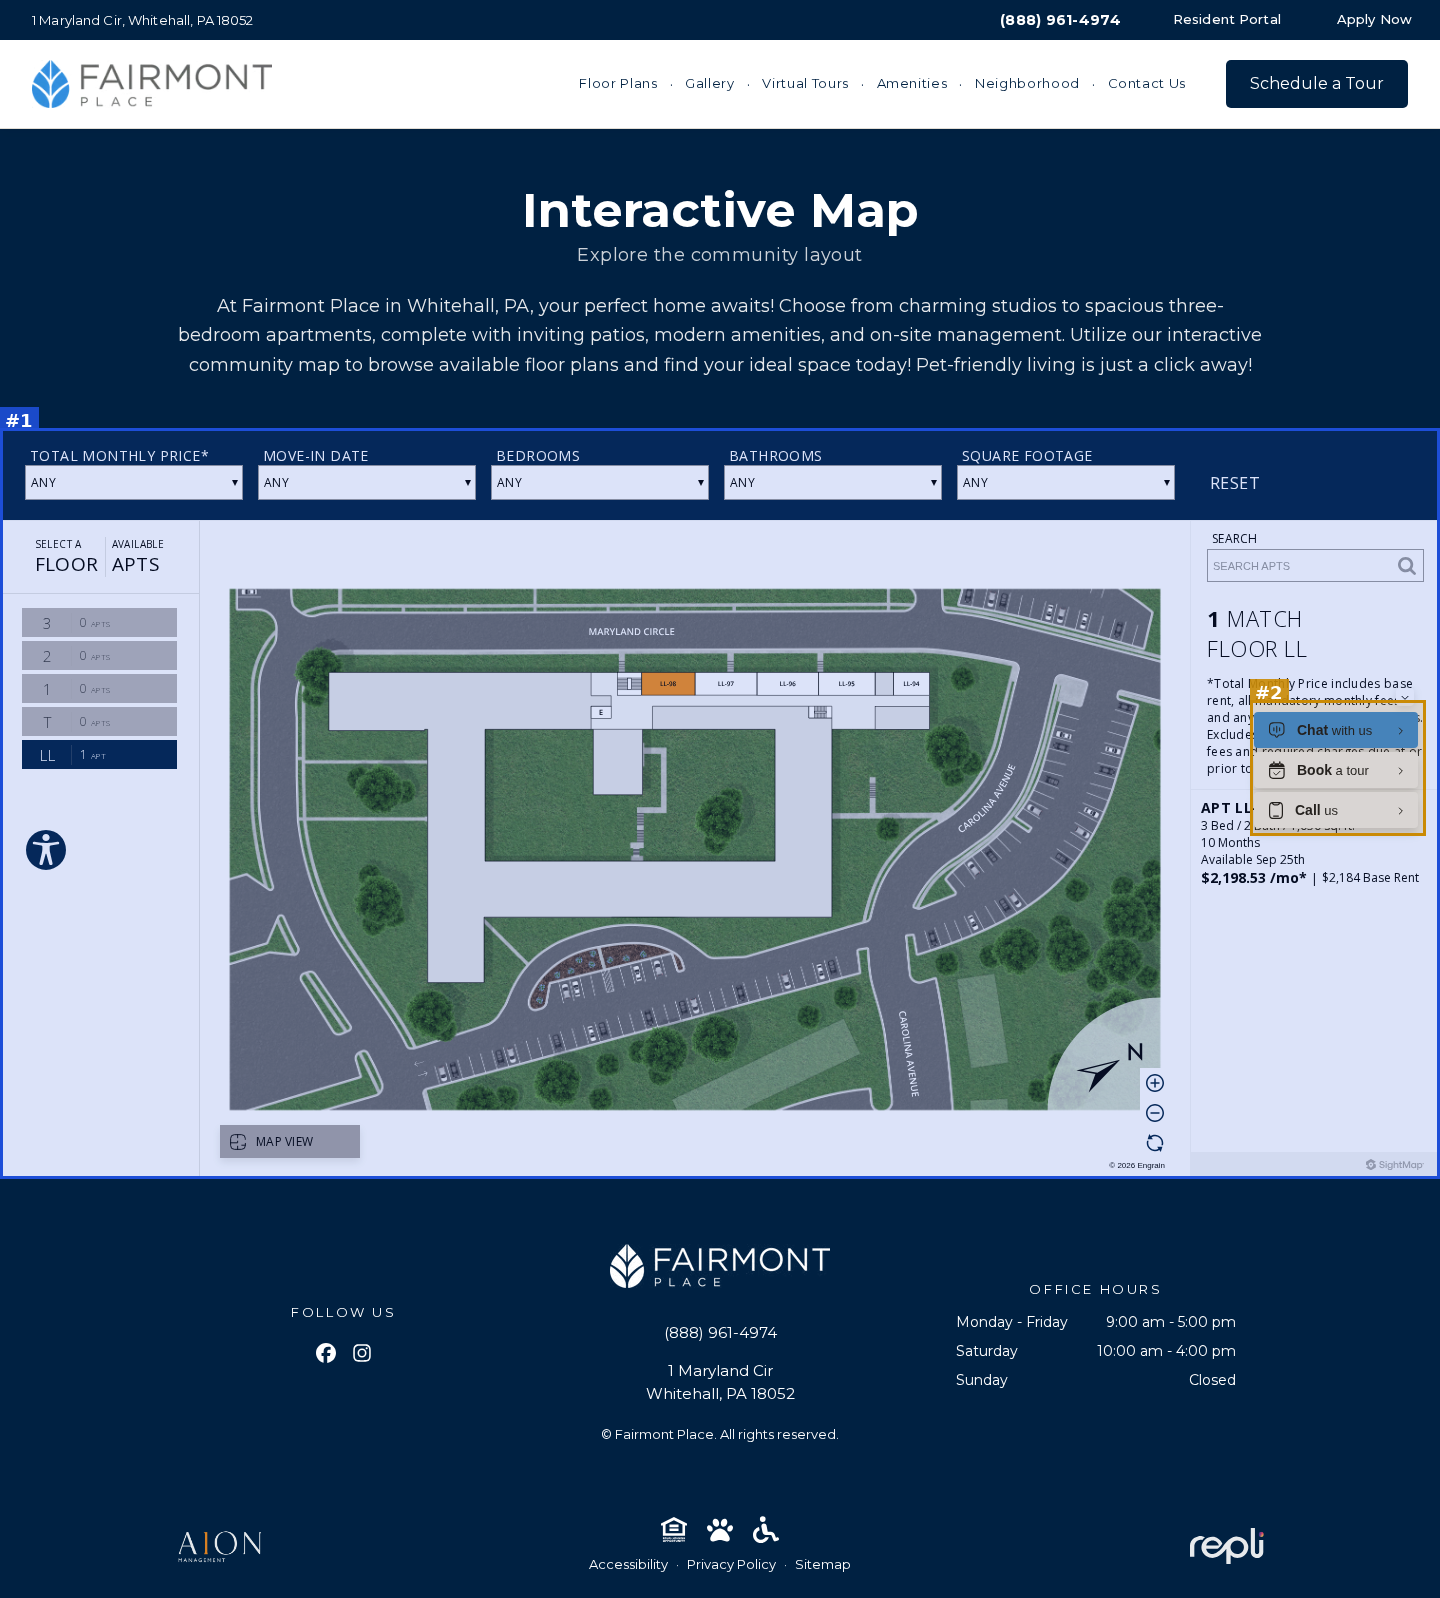This screenshot has width=1440, height=1598.
Task: Expand the Call us option
Action: pyautogui.click(x=1336, y=810)
